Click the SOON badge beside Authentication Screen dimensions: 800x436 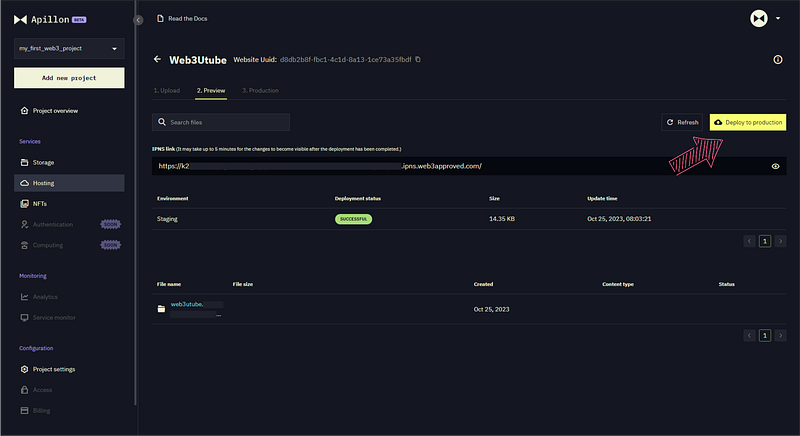click(111, 224)
